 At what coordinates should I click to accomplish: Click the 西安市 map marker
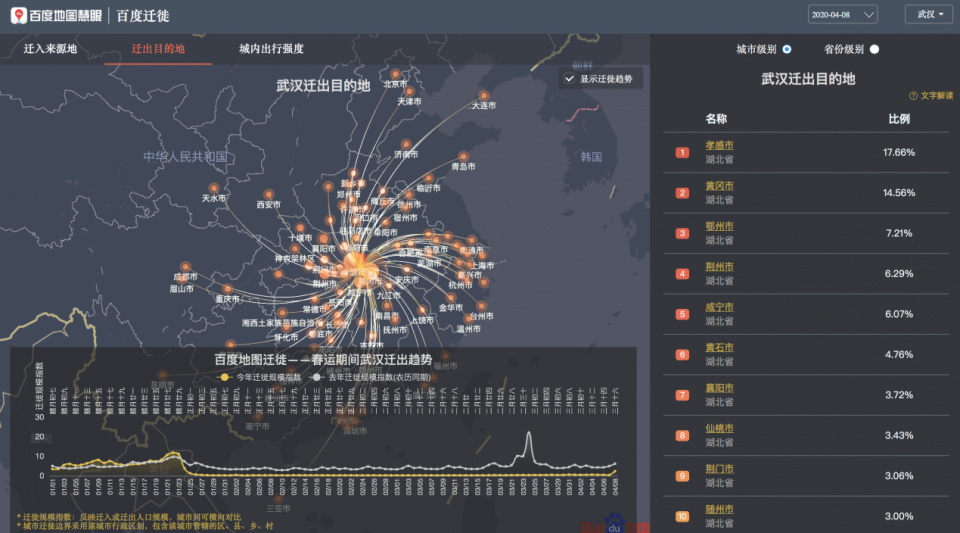pos(269,195)
